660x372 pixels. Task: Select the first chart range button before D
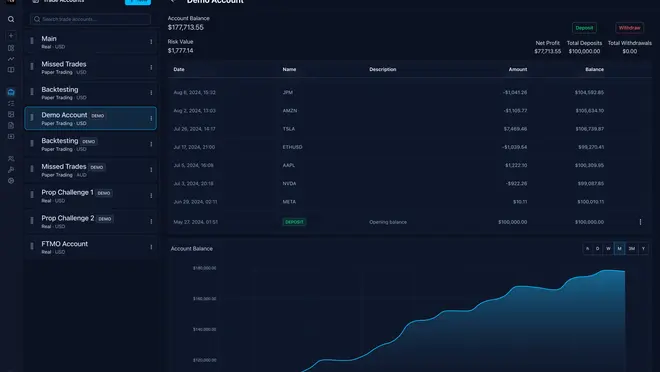point(587,249)
